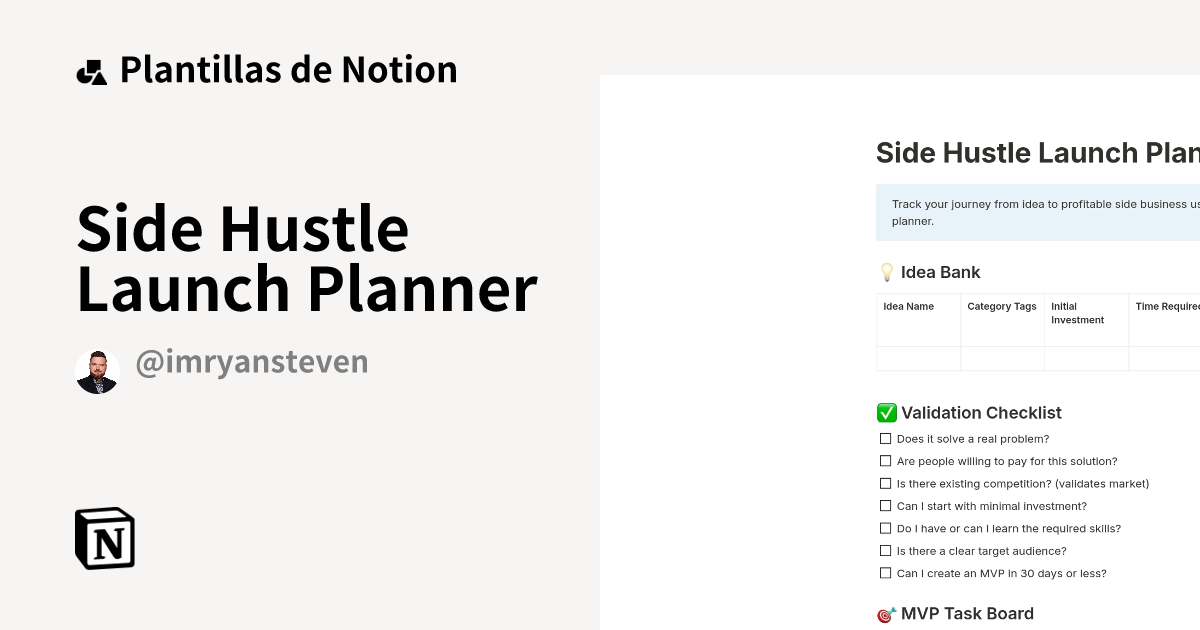Check "Is there existing competition? (validates market)"
Screen dimensions: 1200x630
885,483
